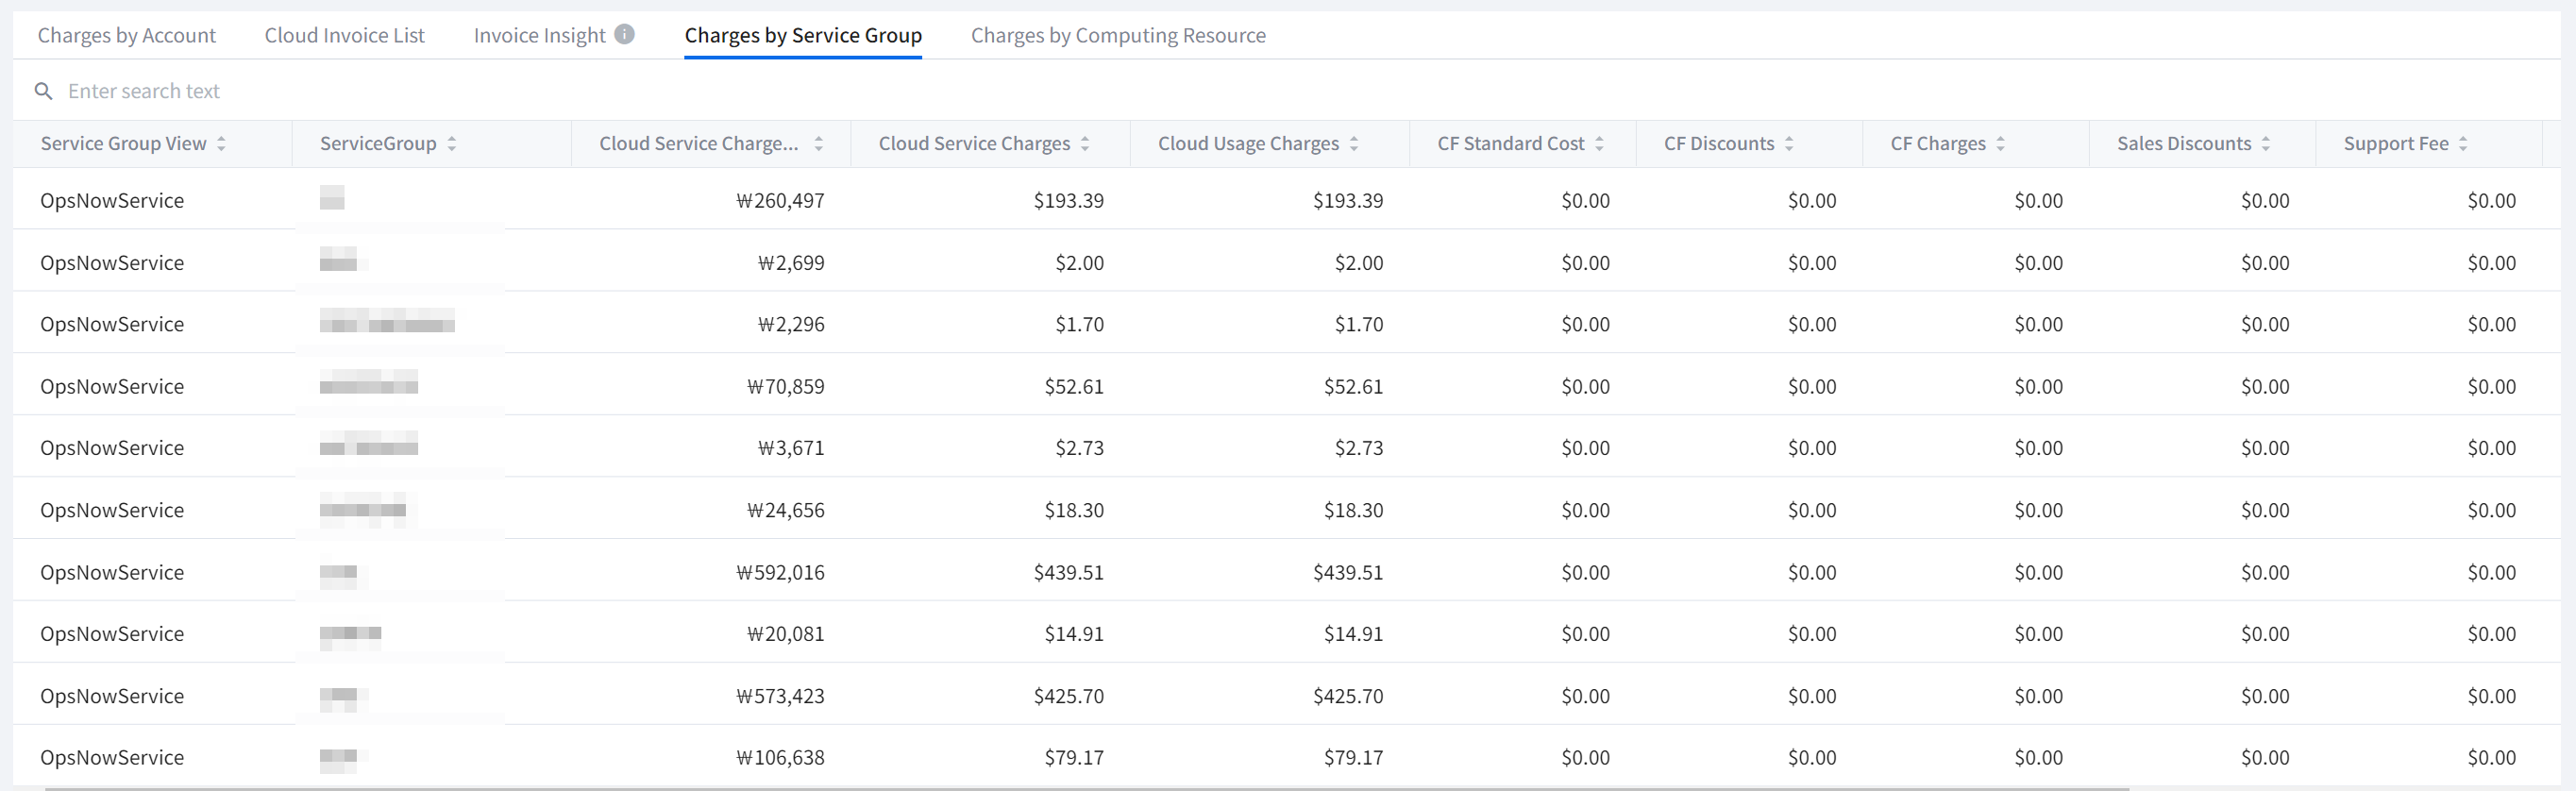The height and width of the screenshot is (791, 2576).
Task: Sort by Service Group View column
Action: 221,144
